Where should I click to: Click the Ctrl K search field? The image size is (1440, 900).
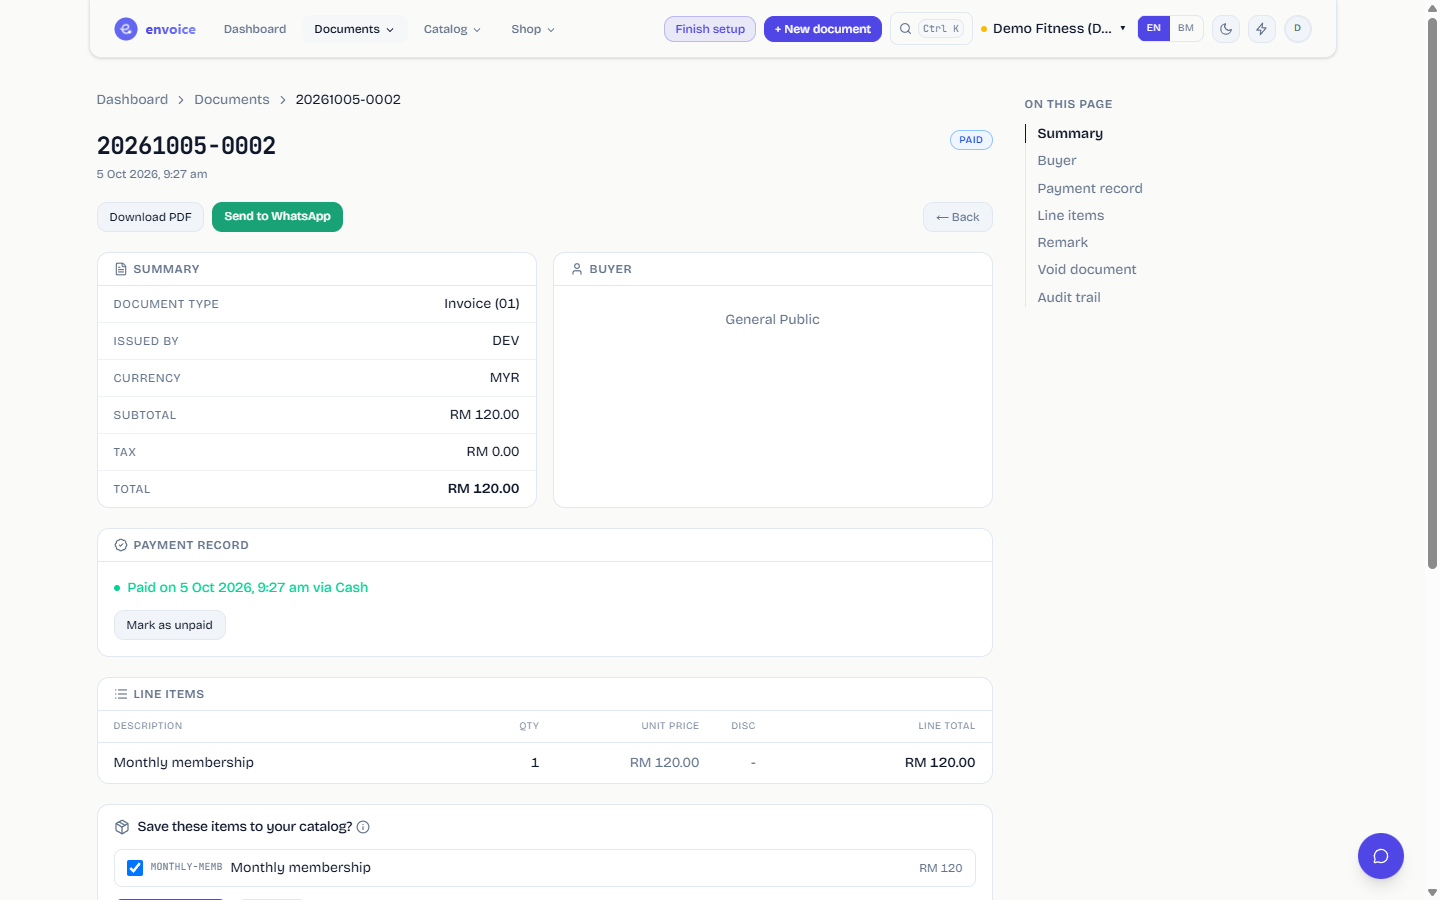(931, 29)
